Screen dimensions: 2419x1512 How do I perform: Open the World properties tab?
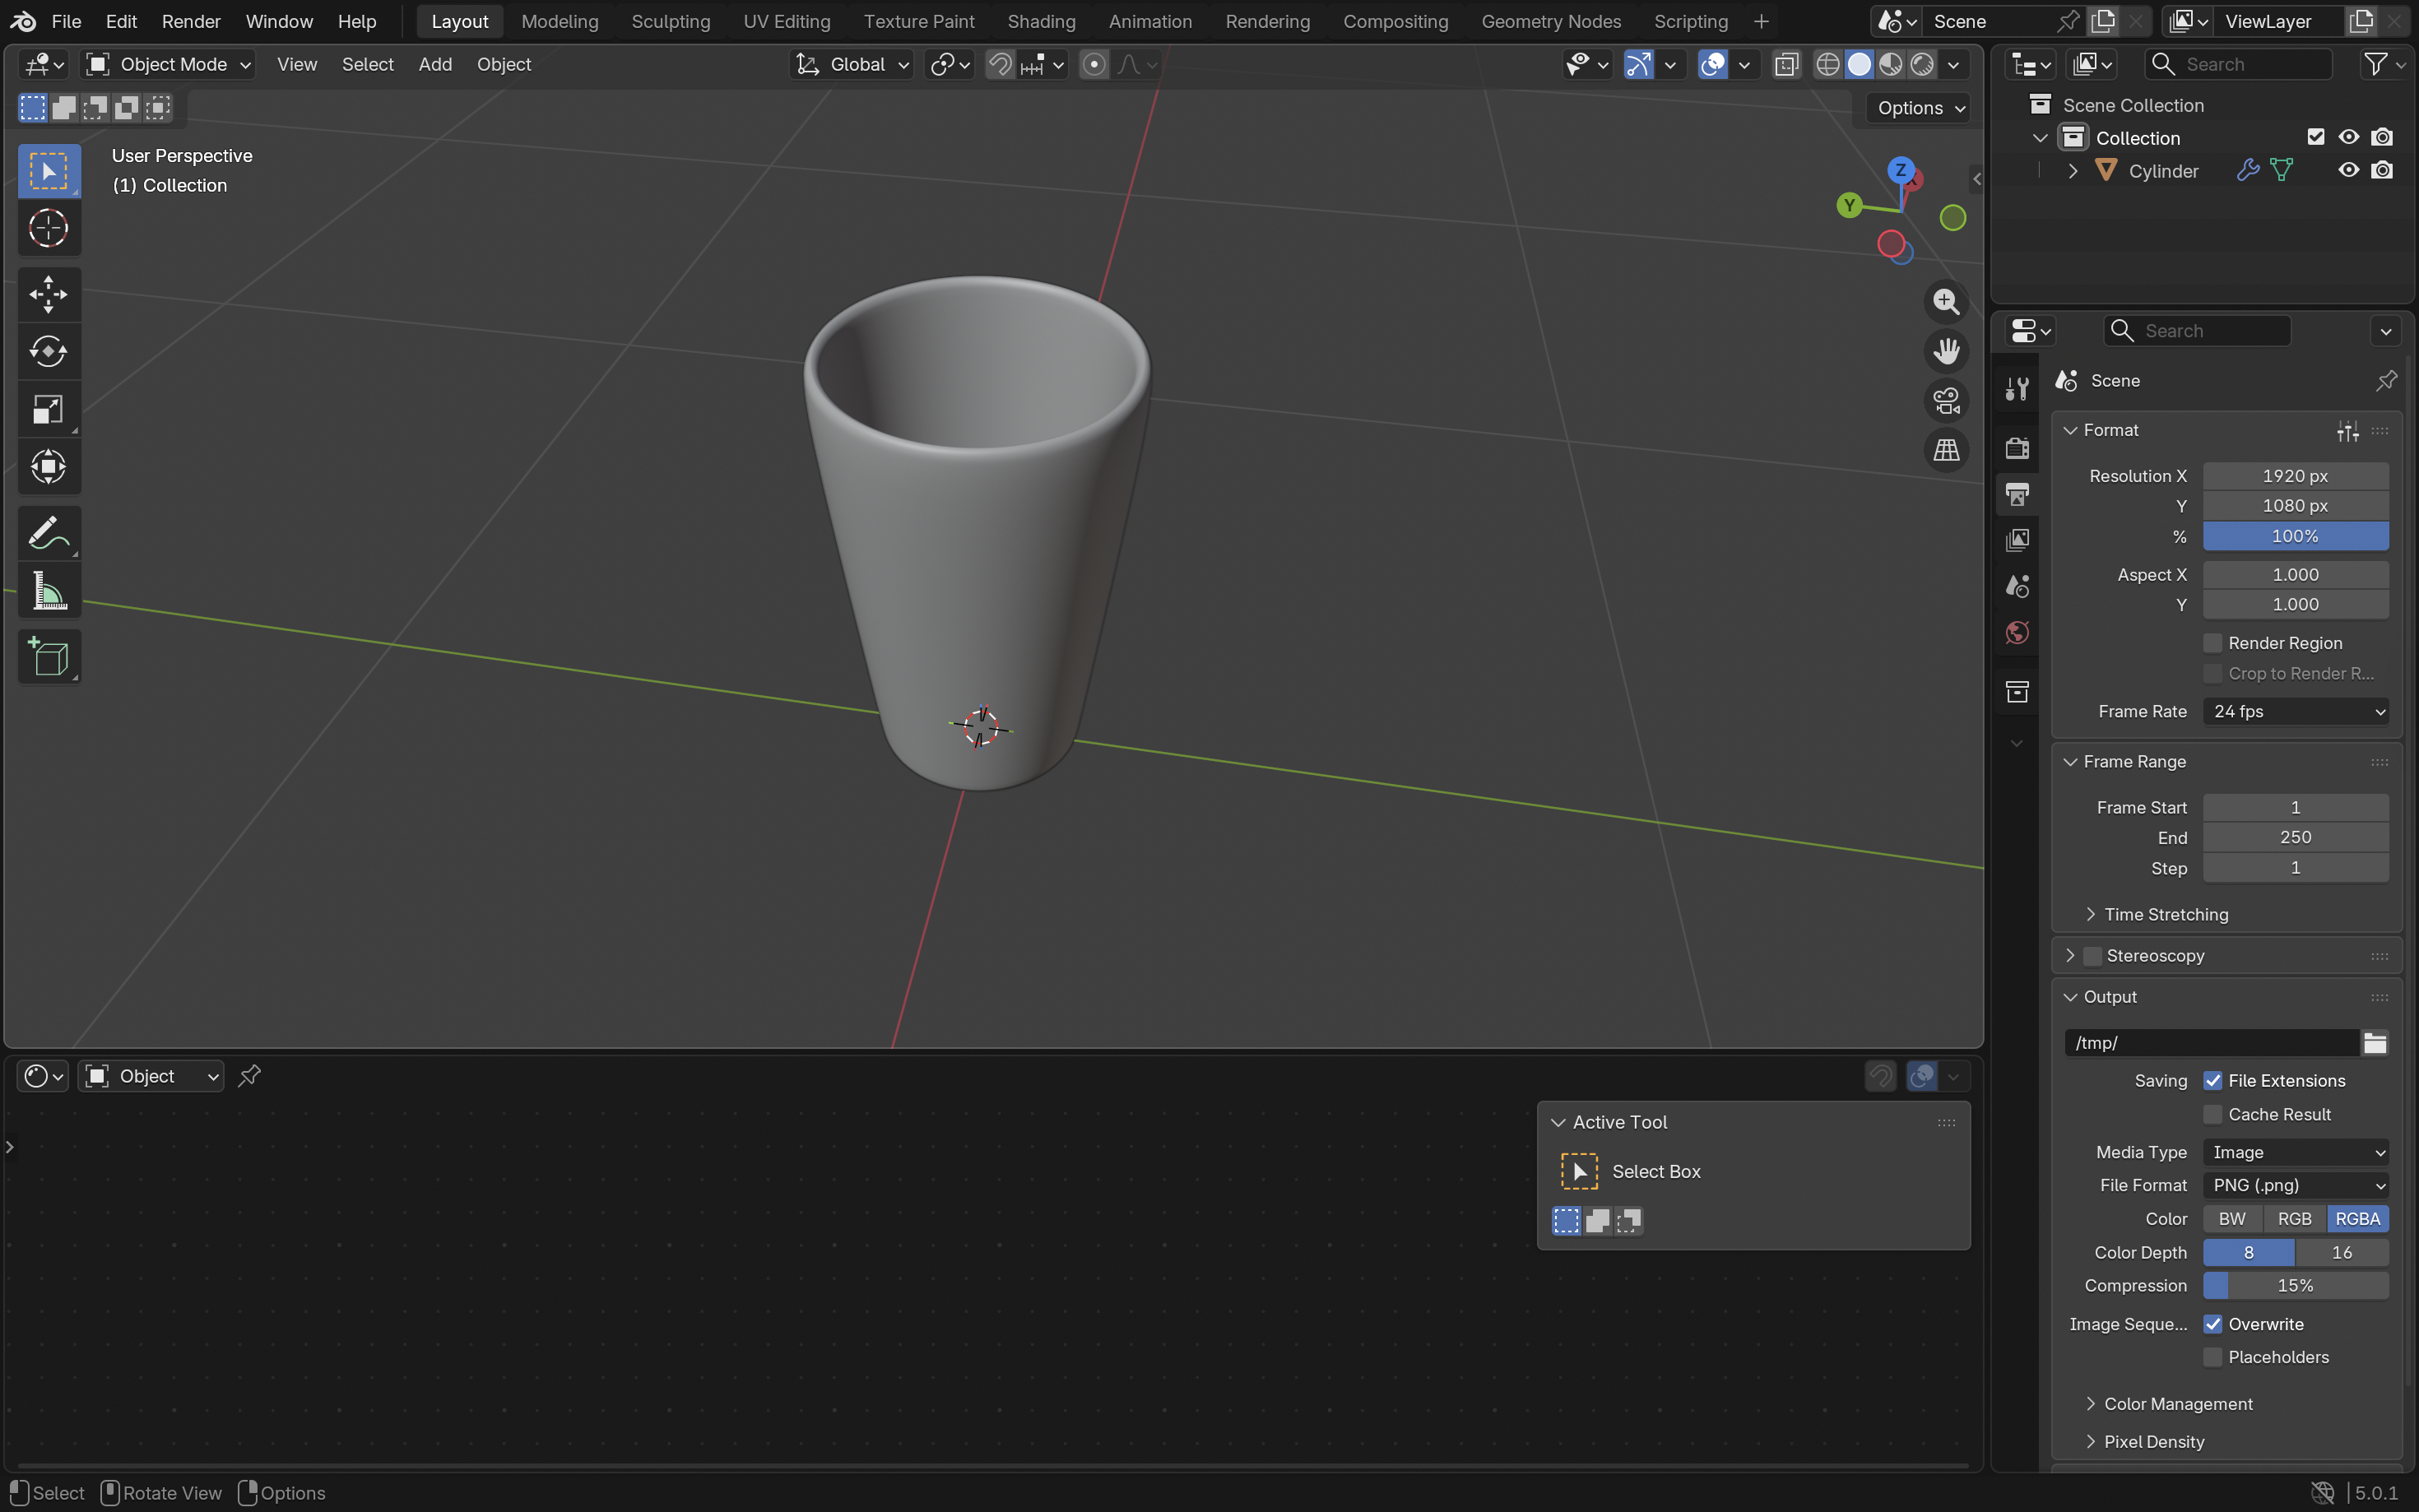[x=2017, y=633]
